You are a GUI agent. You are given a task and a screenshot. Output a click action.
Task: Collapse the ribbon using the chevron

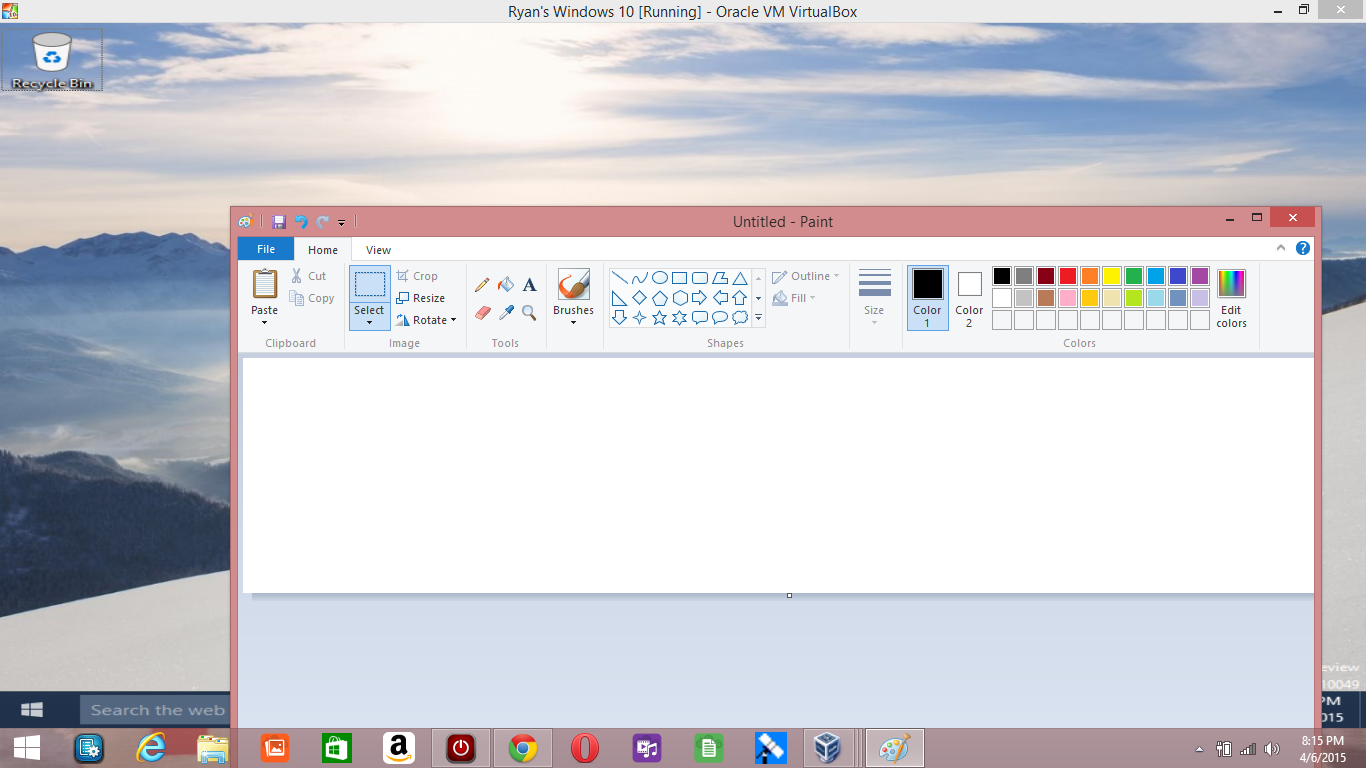[1281, 249]
